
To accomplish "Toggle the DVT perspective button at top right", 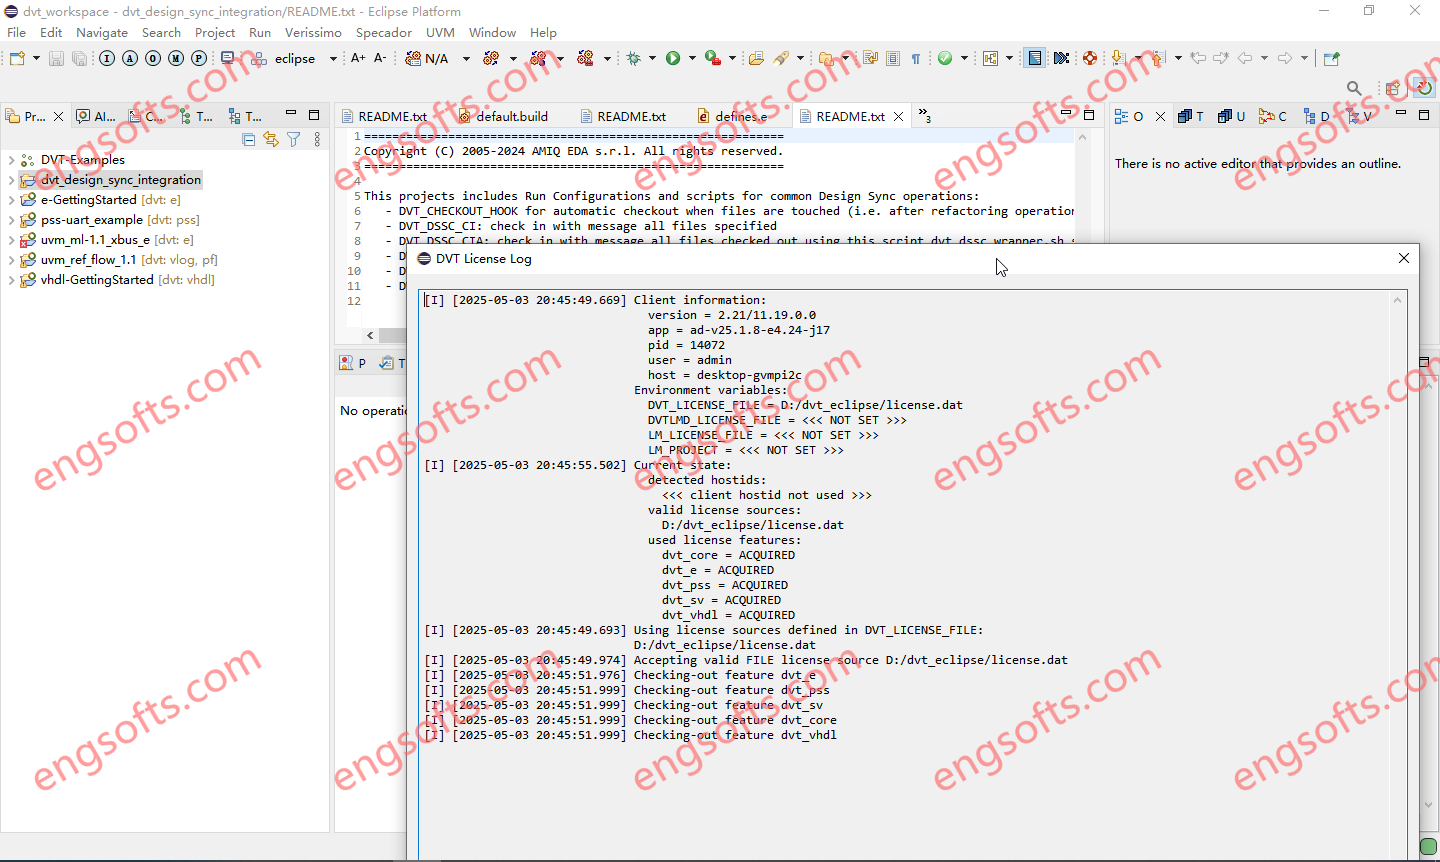I will [x=1423, y=88].
